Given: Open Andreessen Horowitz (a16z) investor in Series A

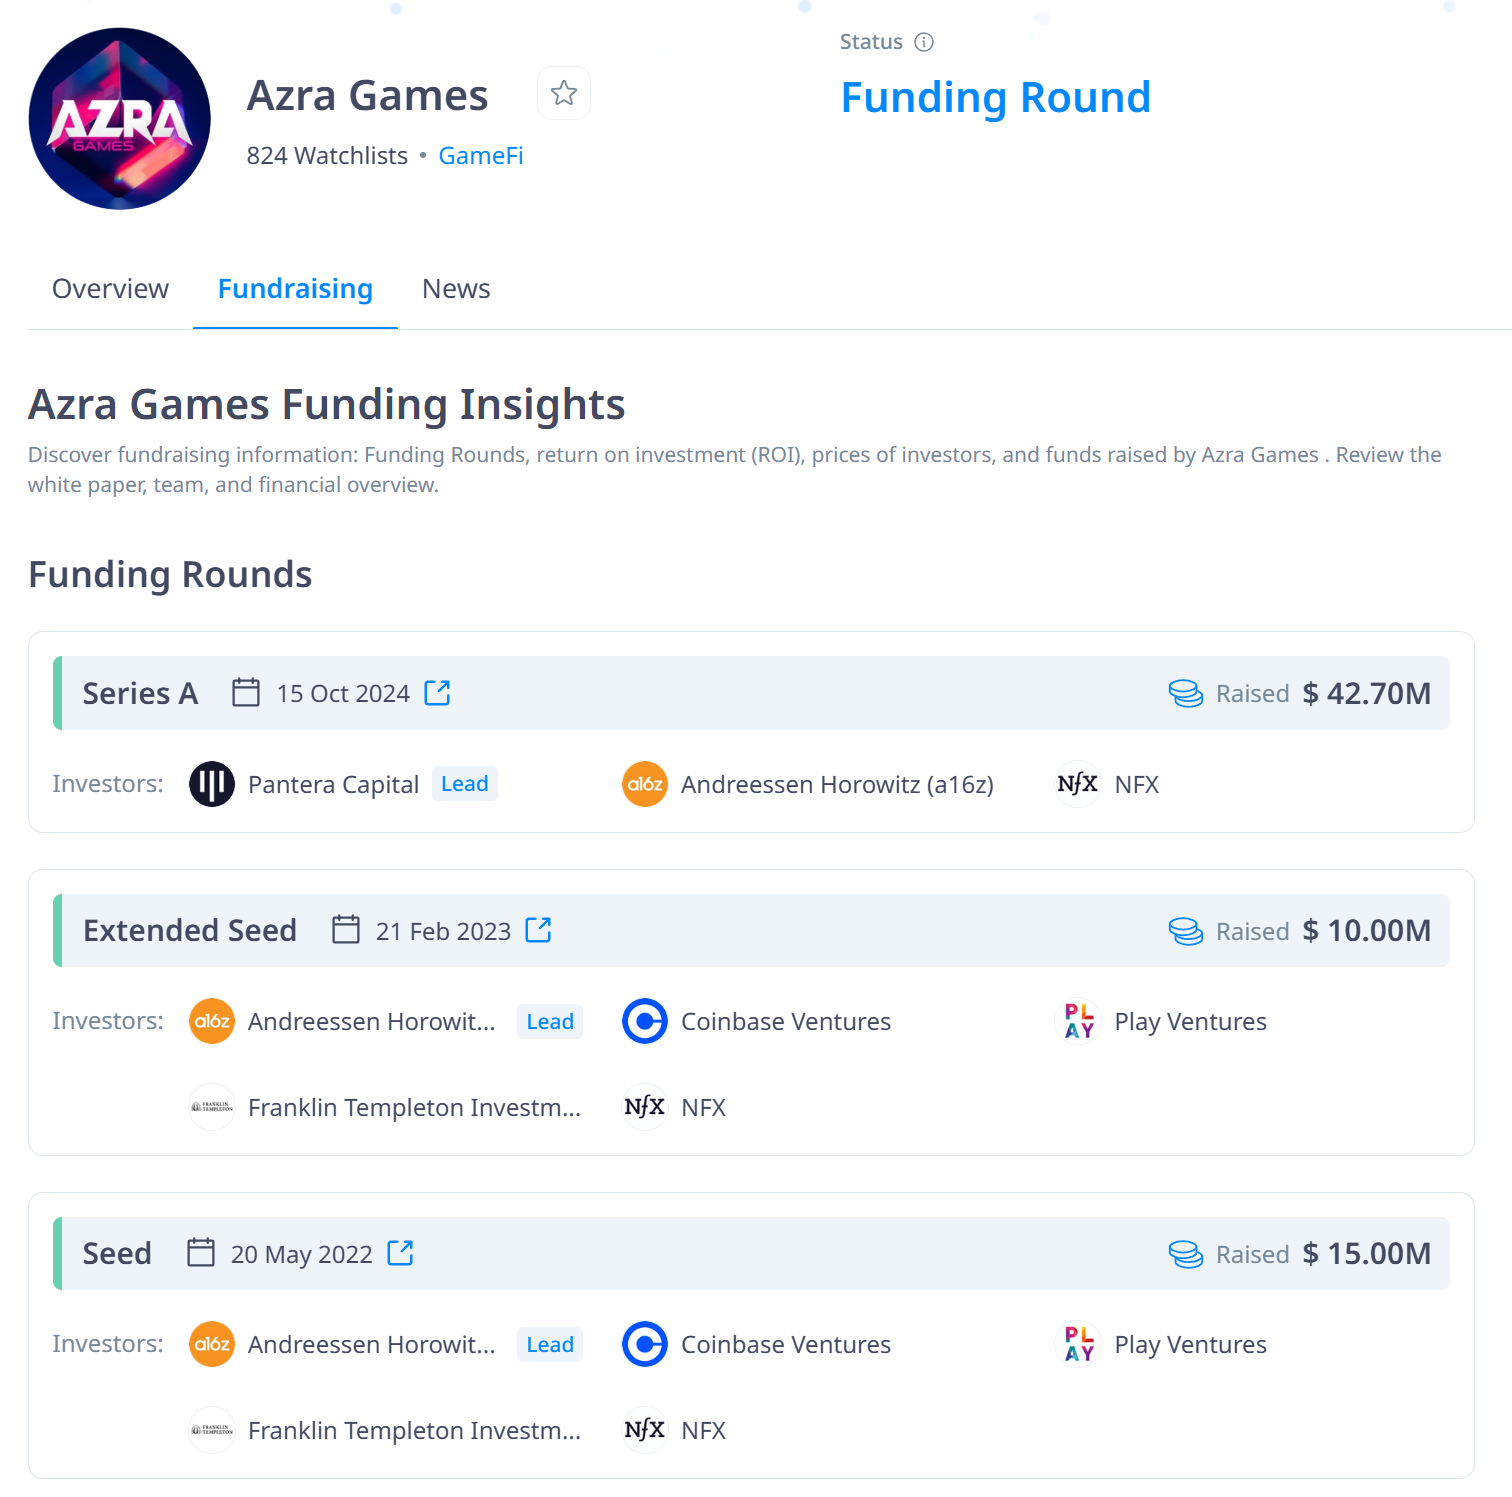Looking at the screenshot, I should 837,785.
